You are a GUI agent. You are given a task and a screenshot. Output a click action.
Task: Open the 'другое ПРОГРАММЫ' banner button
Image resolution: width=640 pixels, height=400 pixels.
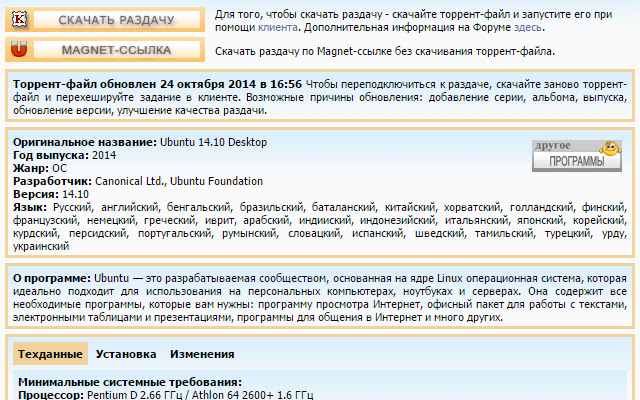(x=575, y=155)
